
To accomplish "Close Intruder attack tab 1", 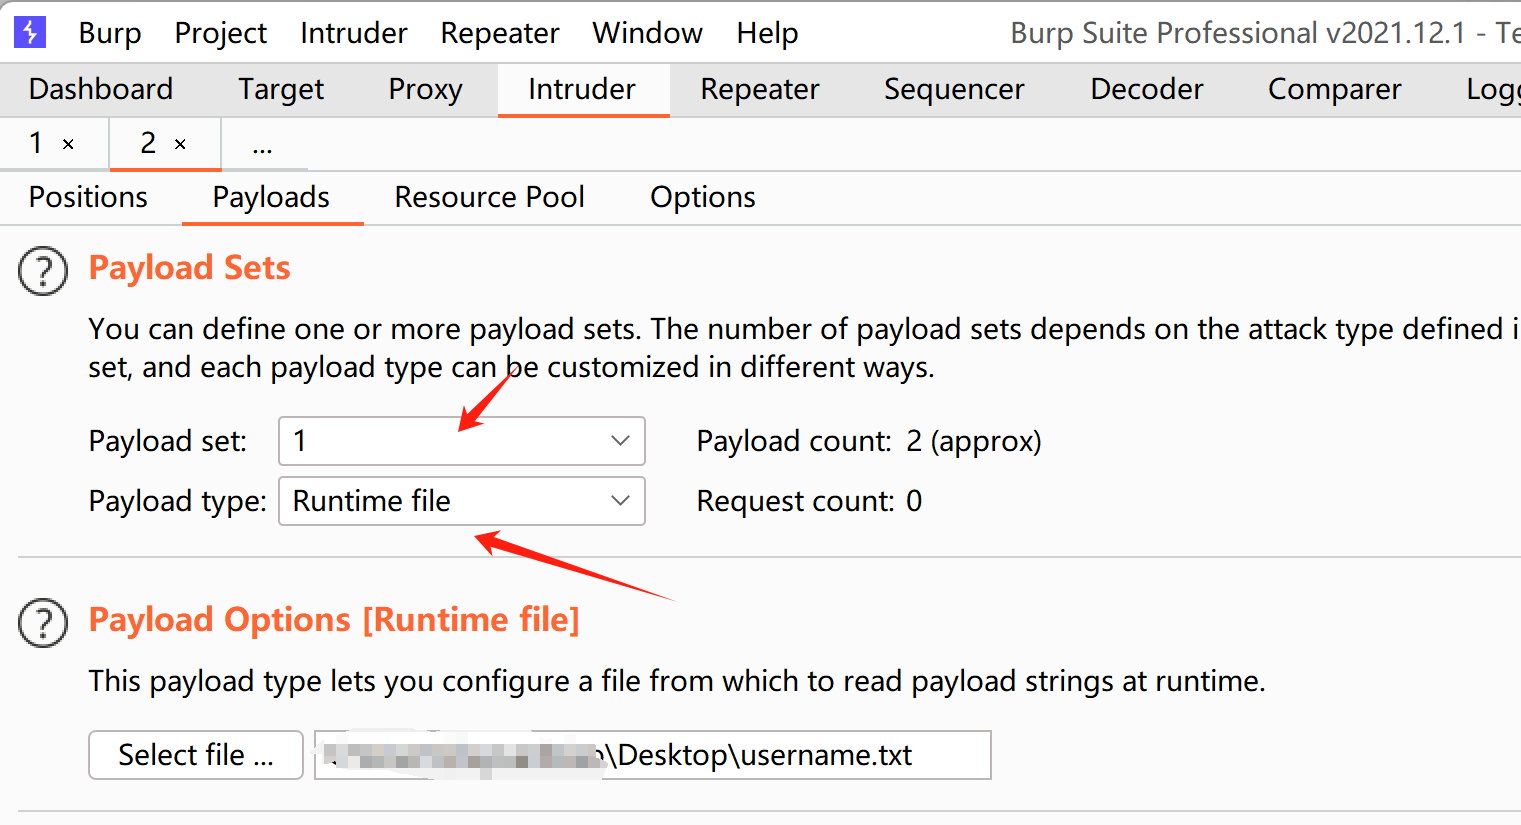I will (68, 144).
